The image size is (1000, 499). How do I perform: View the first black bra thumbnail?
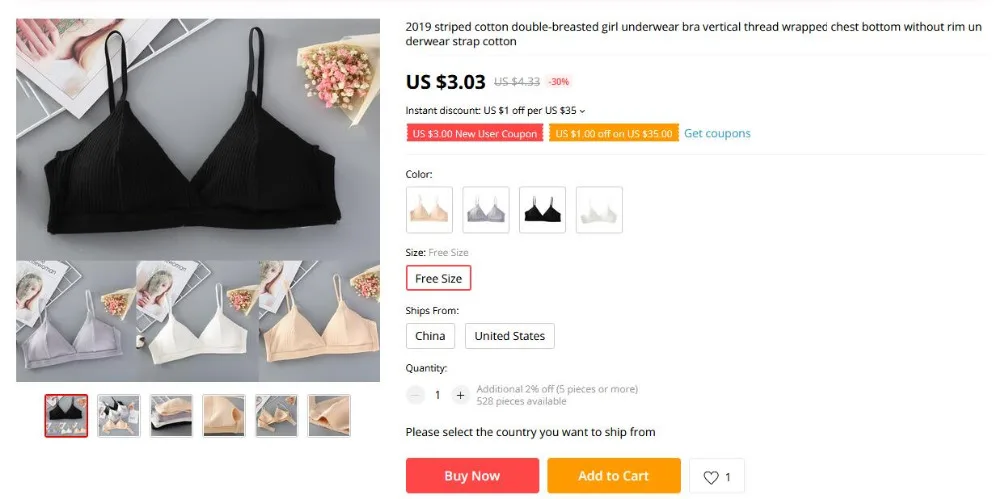66,415
